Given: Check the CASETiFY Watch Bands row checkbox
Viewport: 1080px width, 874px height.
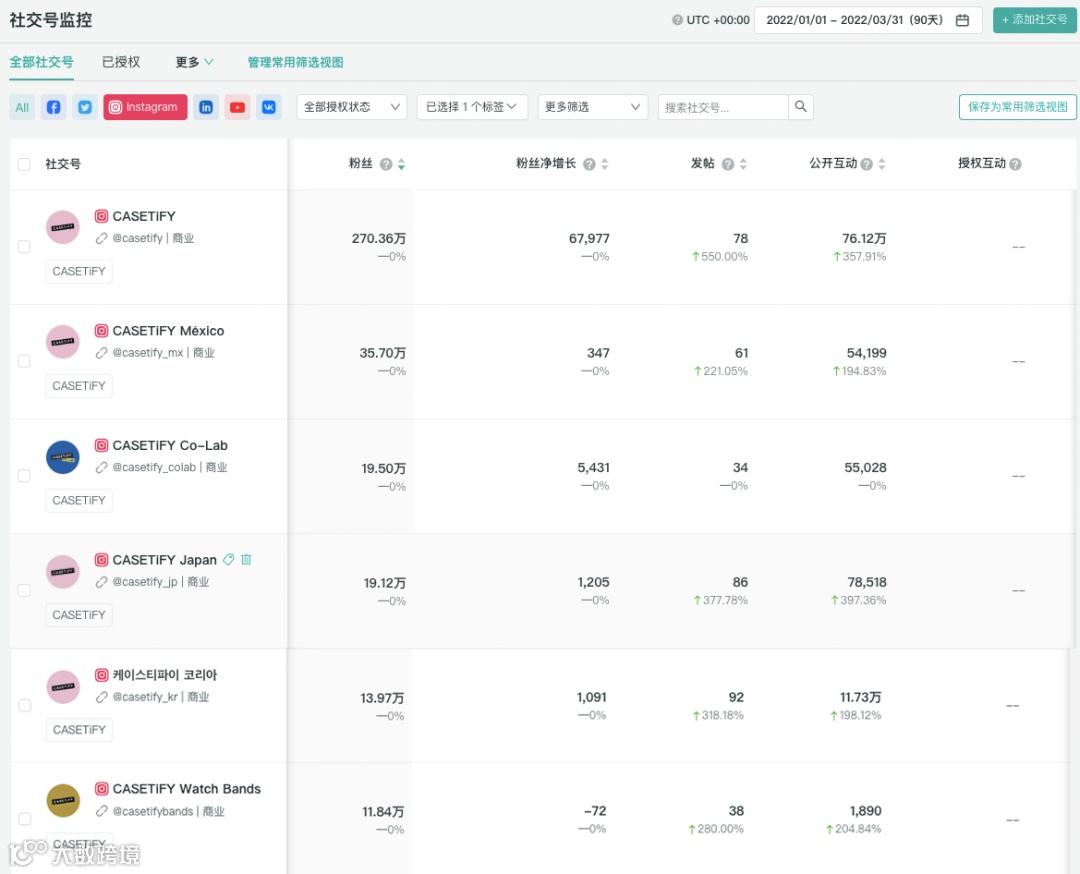Looking at the screenshot, I should (25, 819).
